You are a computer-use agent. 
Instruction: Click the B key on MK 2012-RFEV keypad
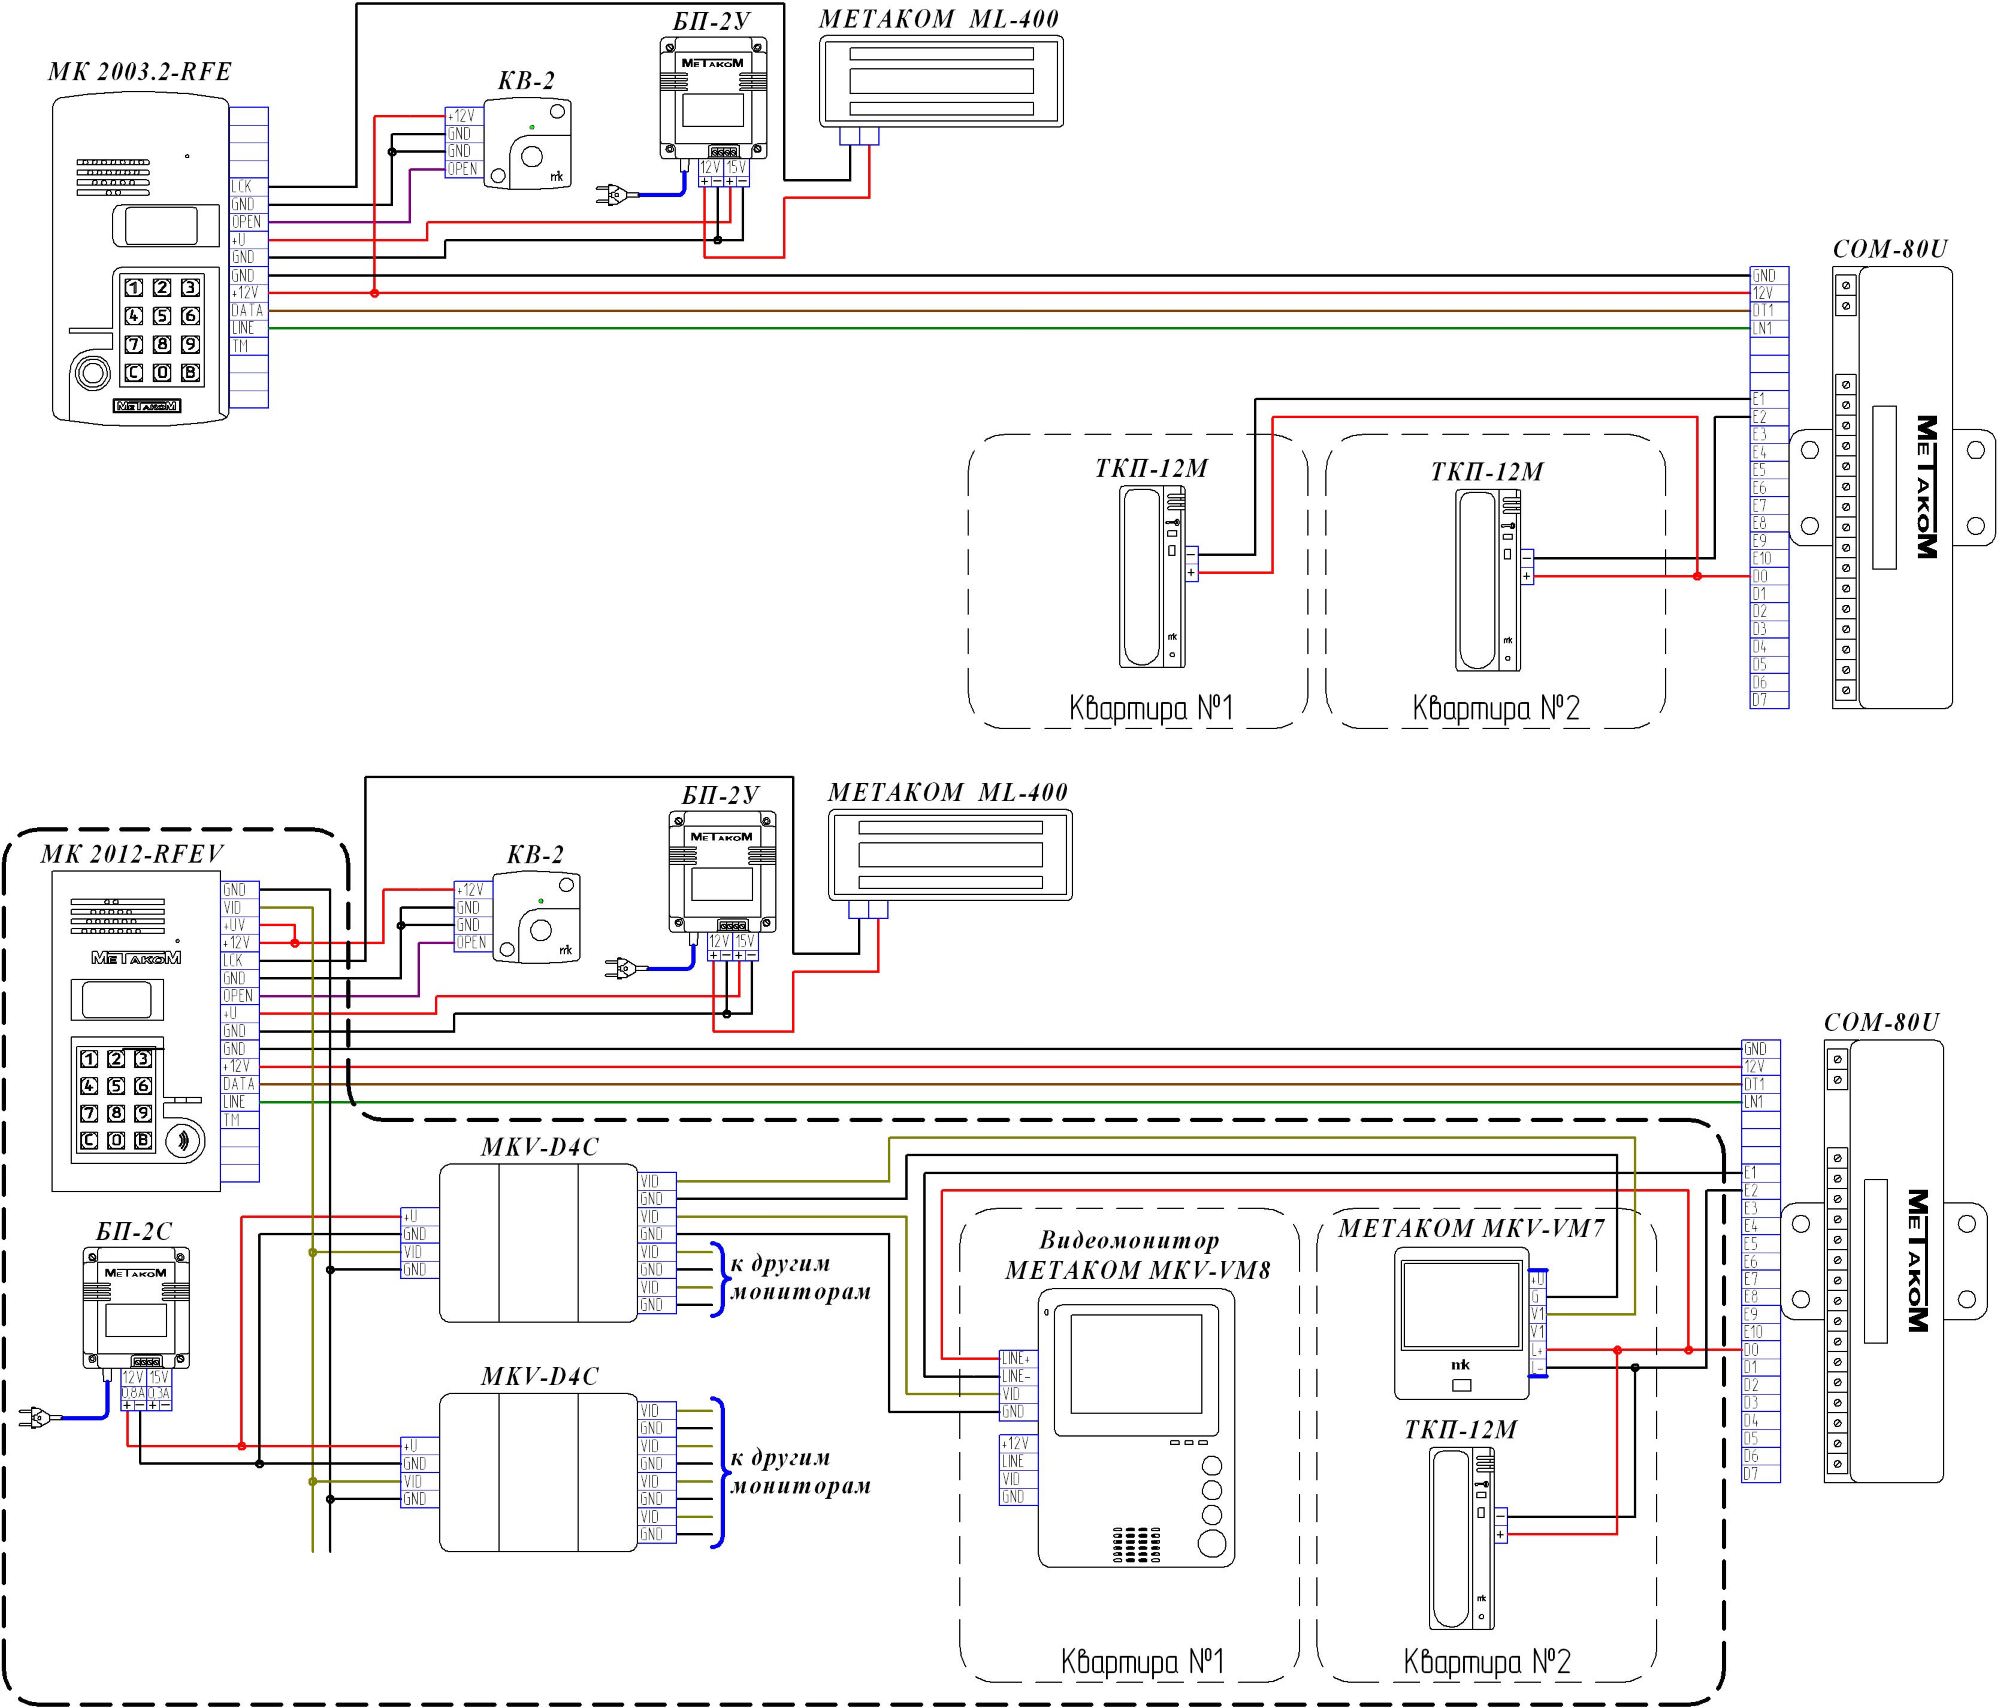tap(143, 1140)
